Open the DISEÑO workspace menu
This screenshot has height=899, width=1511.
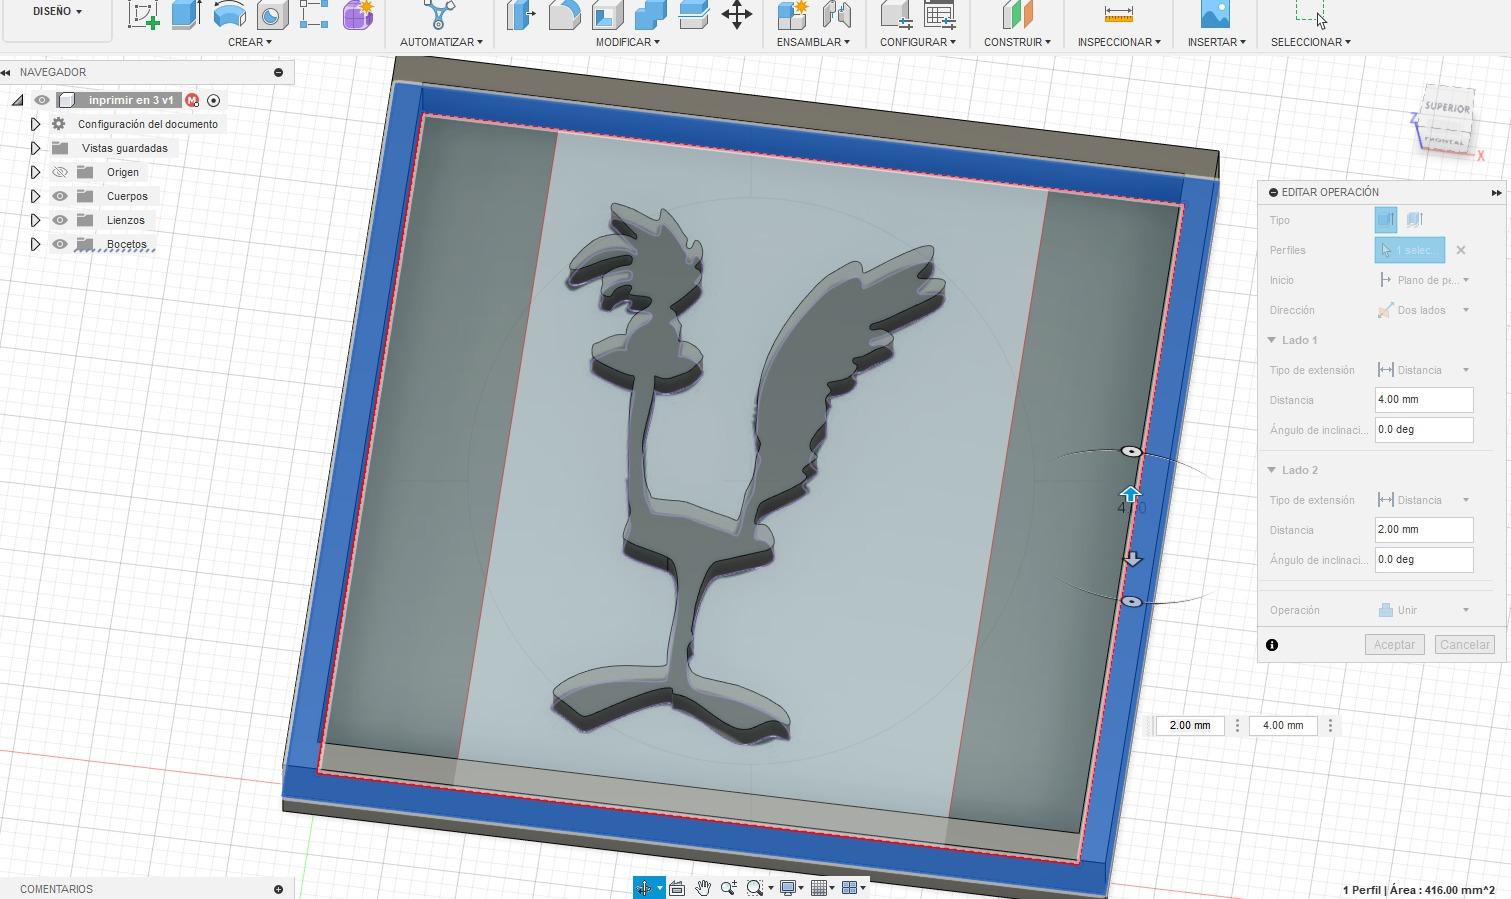pos(57,11)
